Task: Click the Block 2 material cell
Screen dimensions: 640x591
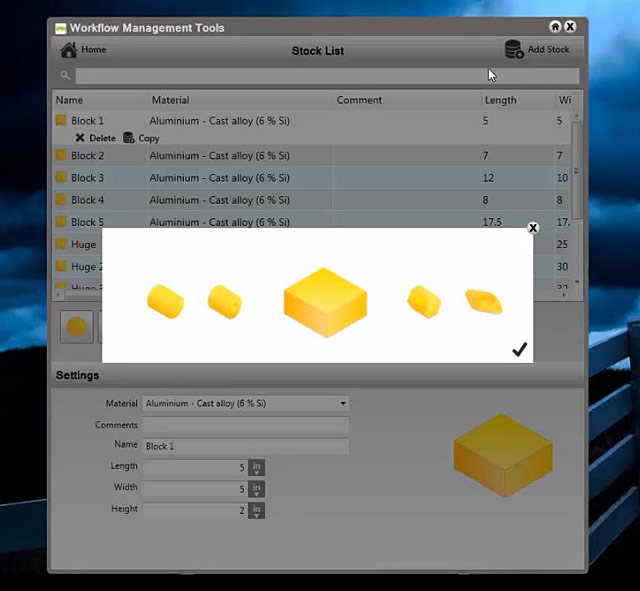Action: tap(220, 156)
